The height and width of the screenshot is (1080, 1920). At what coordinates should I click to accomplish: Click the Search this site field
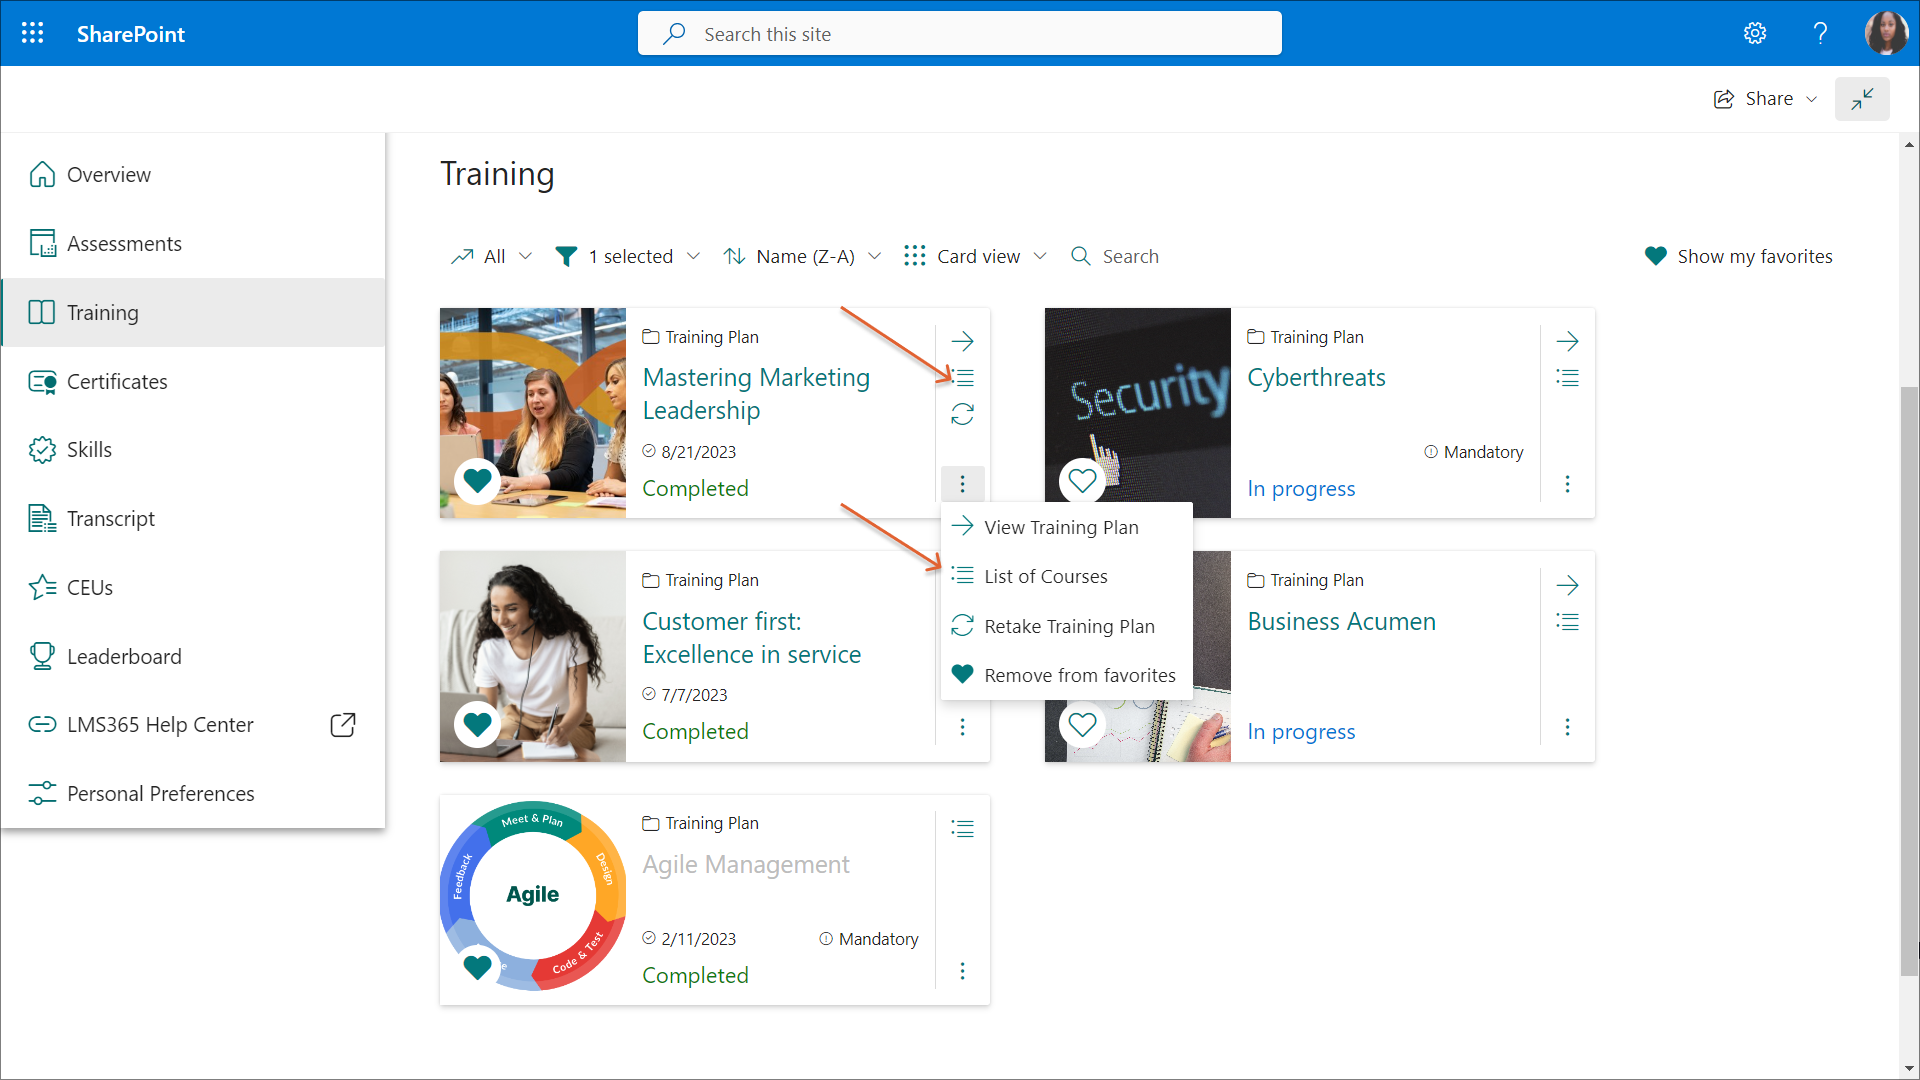coord(960,34)
